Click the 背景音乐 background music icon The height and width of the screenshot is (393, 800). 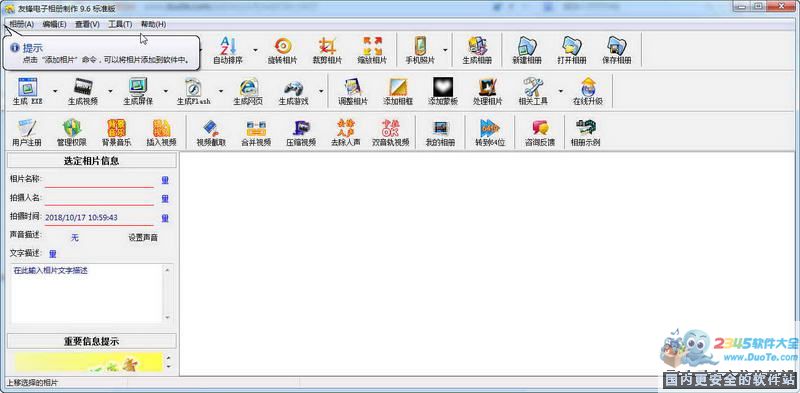pyautogui.click(x=116, y=133)
